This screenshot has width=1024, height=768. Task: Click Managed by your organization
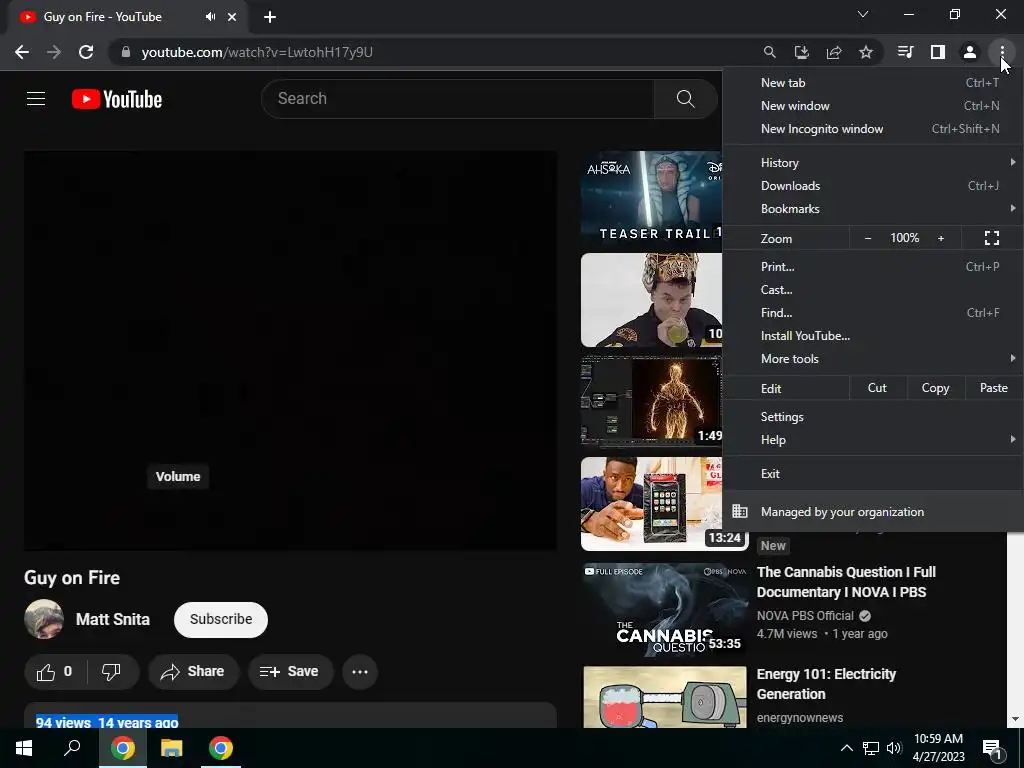point(872,512)
